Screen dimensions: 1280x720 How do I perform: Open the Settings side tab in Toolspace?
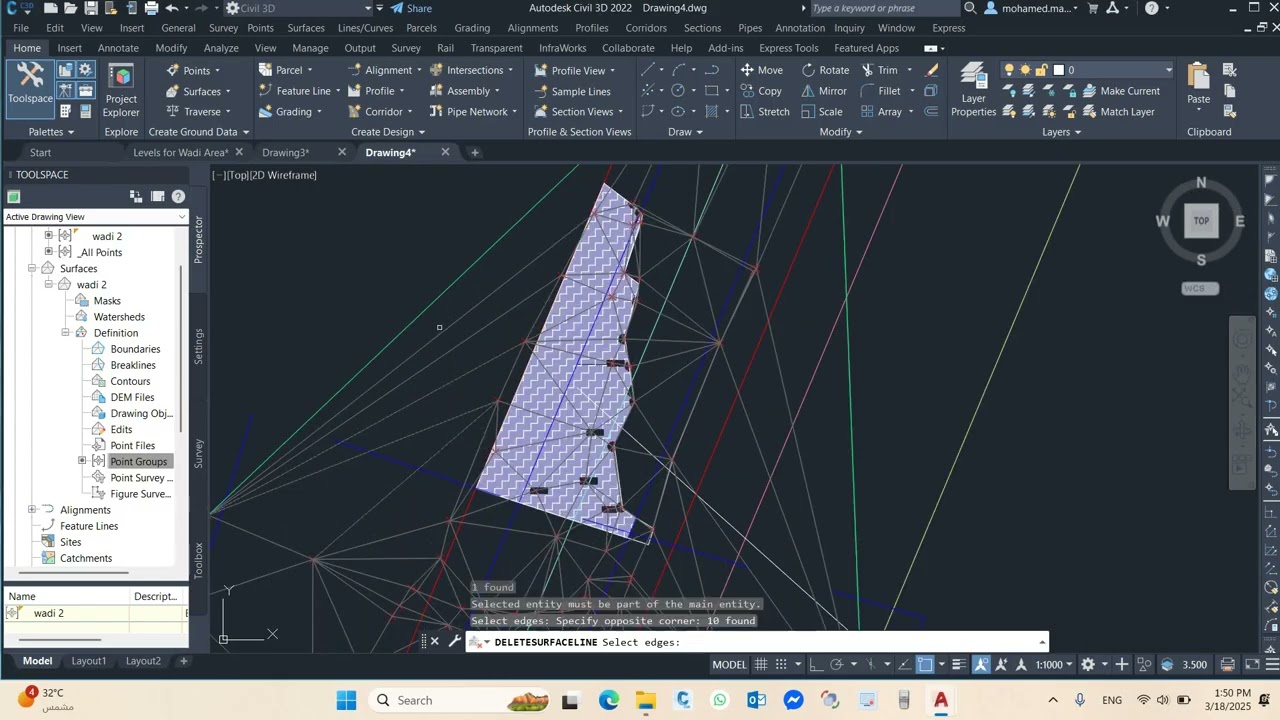point(198,346)
